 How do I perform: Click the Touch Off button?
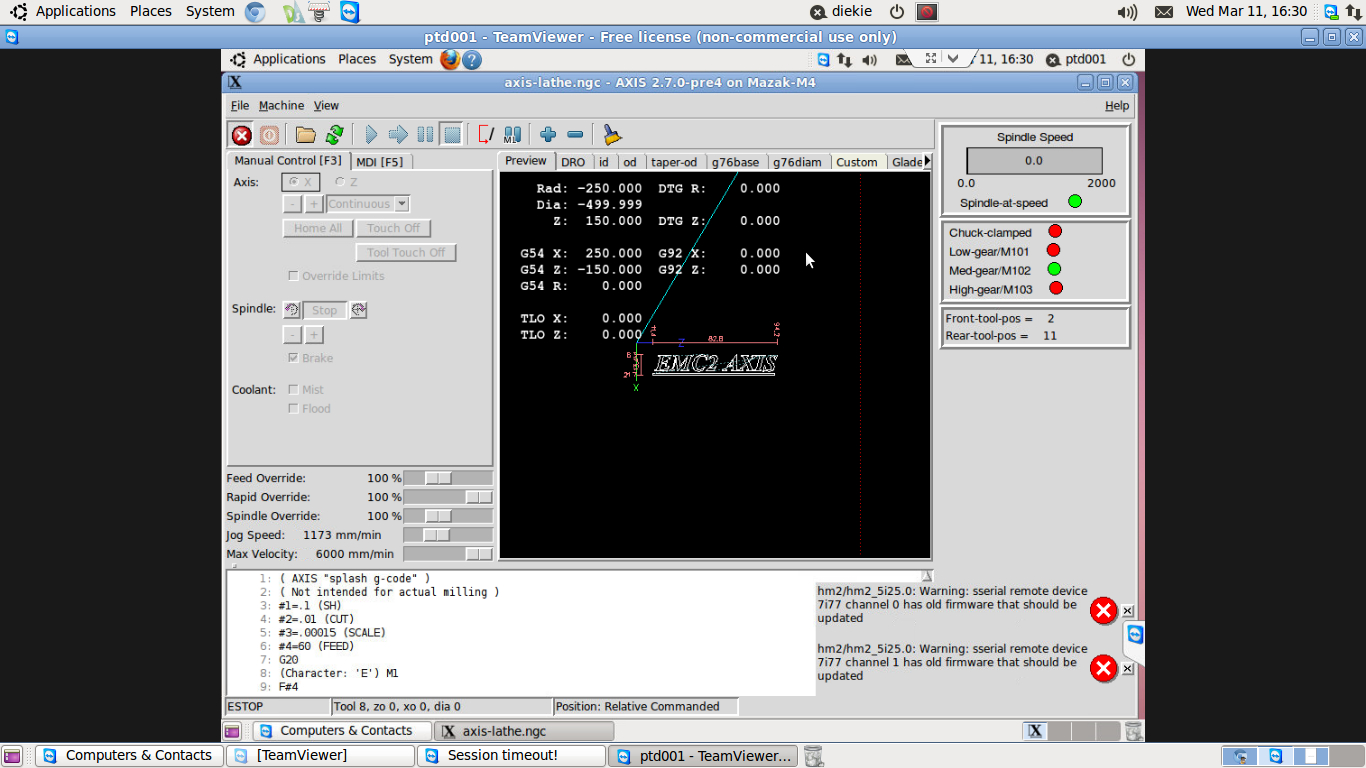click(x=393, y=228)
